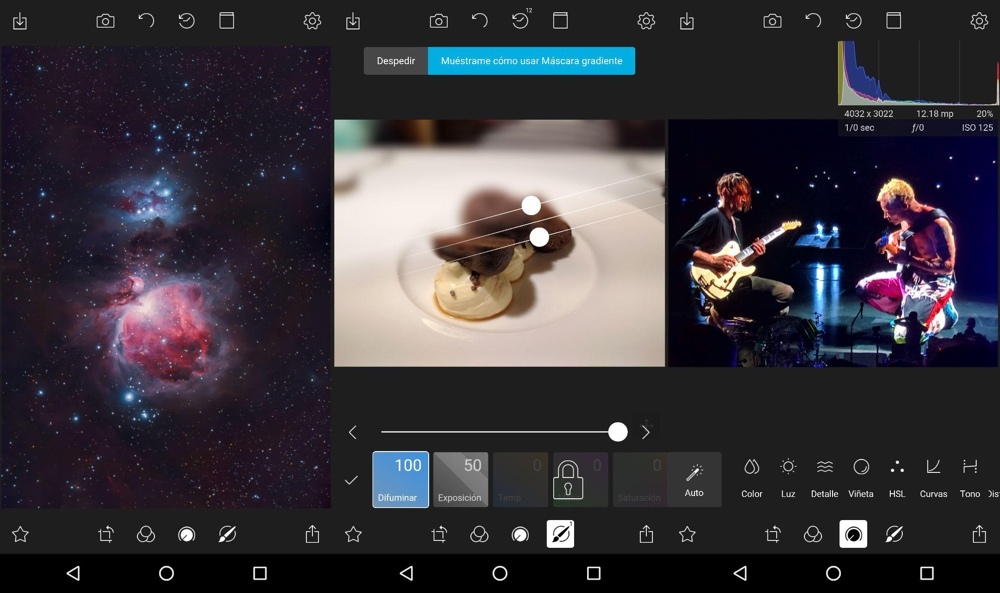Tap the padlock on locked adjustments
Image resolution: width=1000 pixels, height=593 pixels.
point(568,480)
